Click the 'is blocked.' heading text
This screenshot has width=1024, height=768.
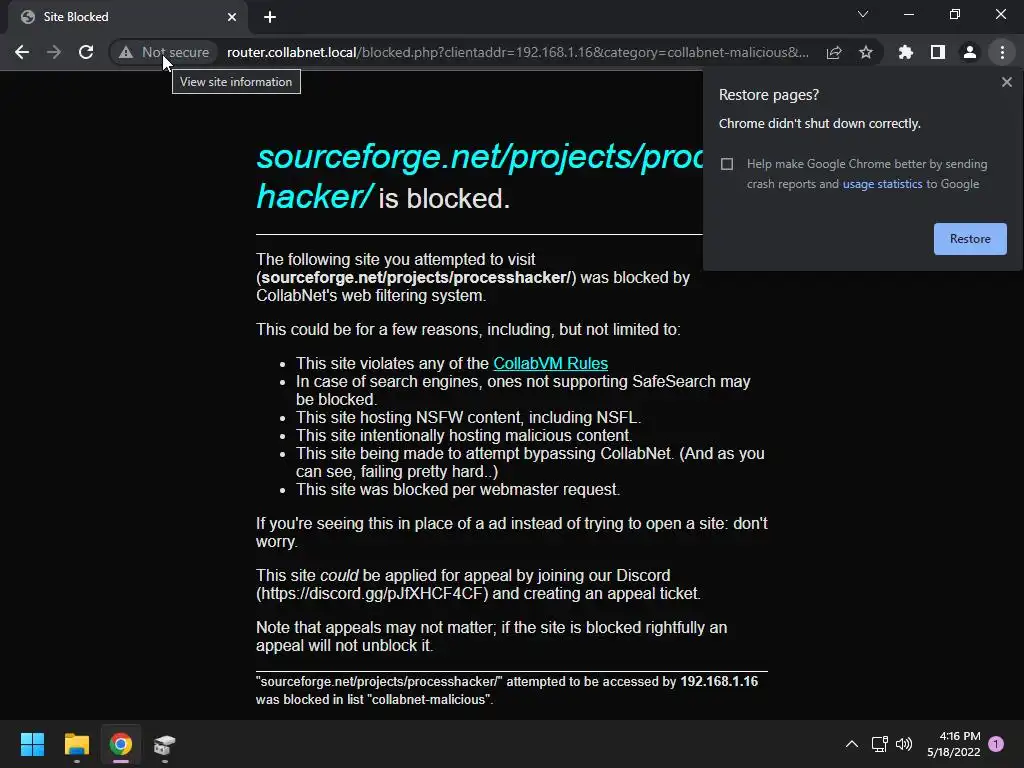pyautogui.click(x=444, y=199)
